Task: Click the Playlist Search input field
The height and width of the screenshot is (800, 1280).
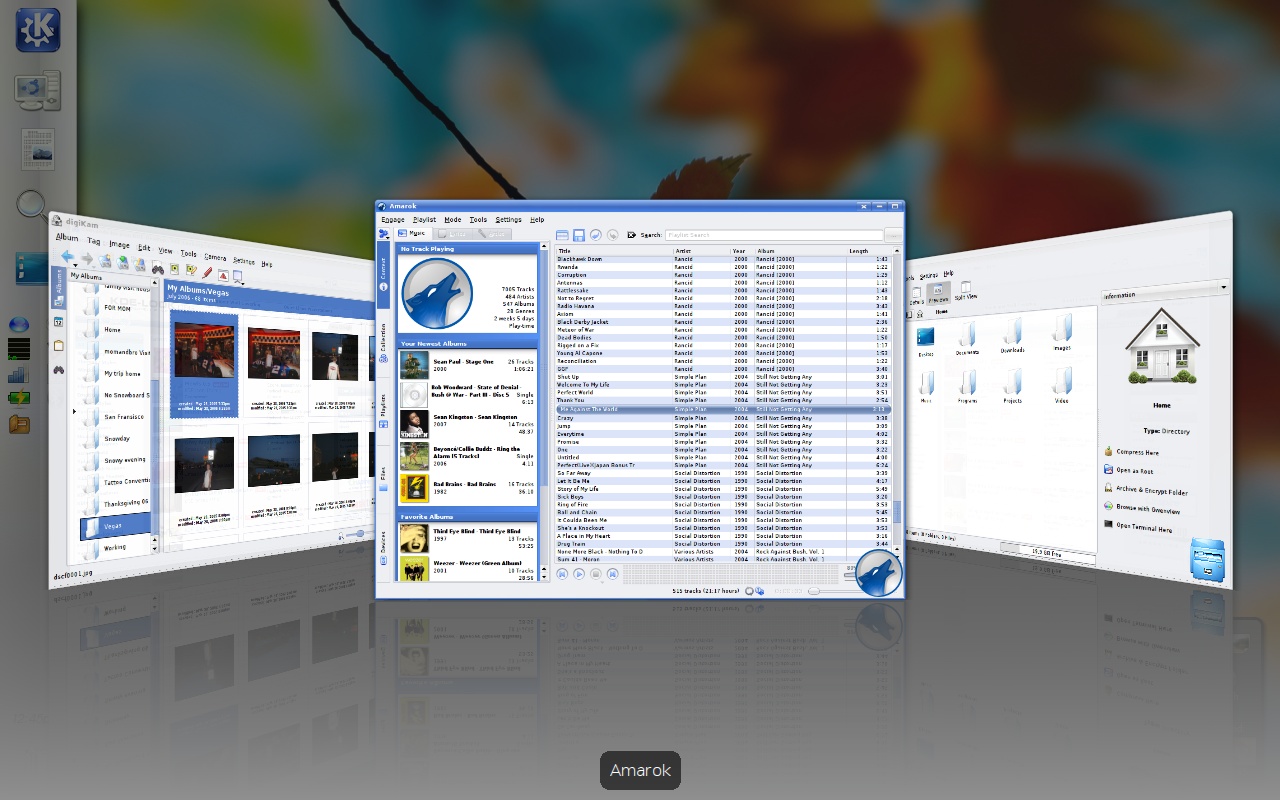Action: [774, 235]
